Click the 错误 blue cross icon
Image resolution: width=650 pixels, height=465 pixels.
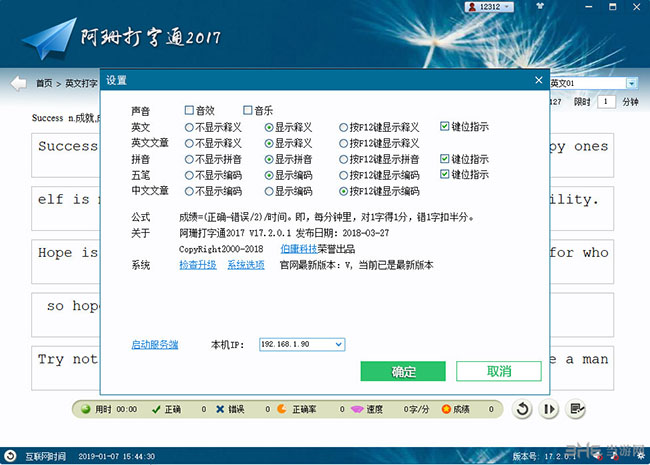[220, 409]
